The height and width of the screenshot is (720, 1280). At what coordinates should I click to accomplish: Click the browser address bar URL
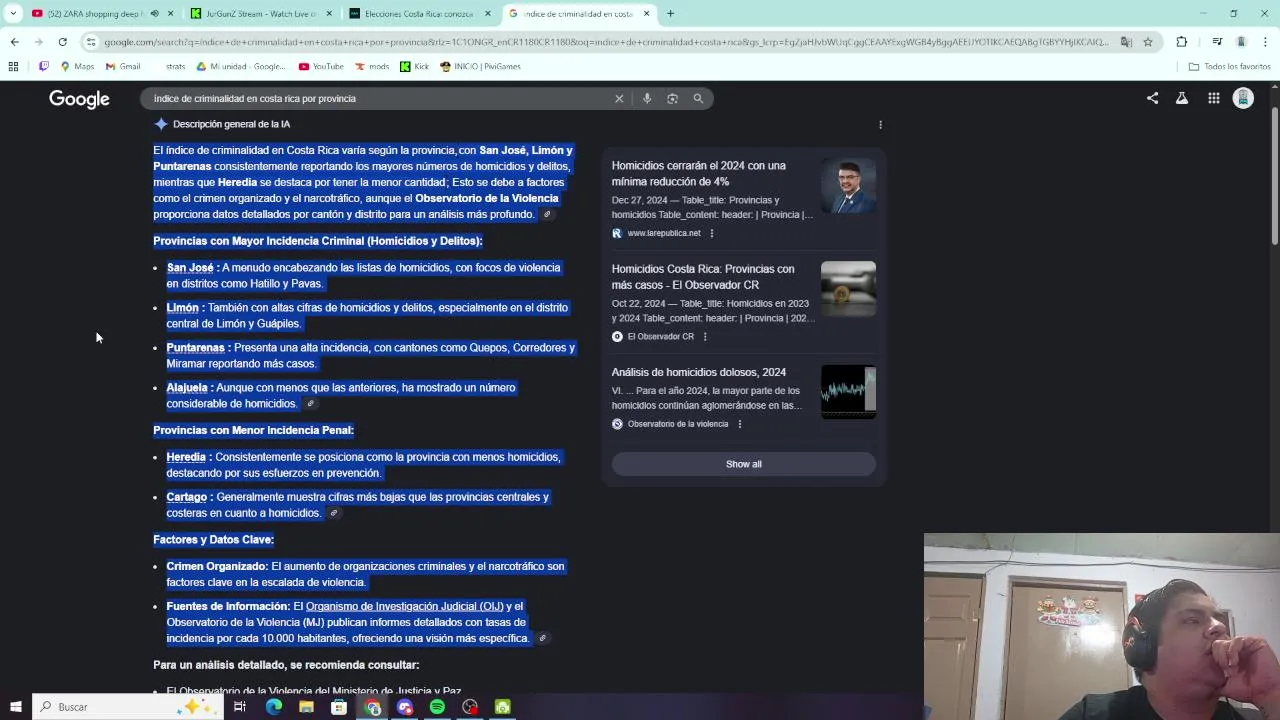[605, 42]
